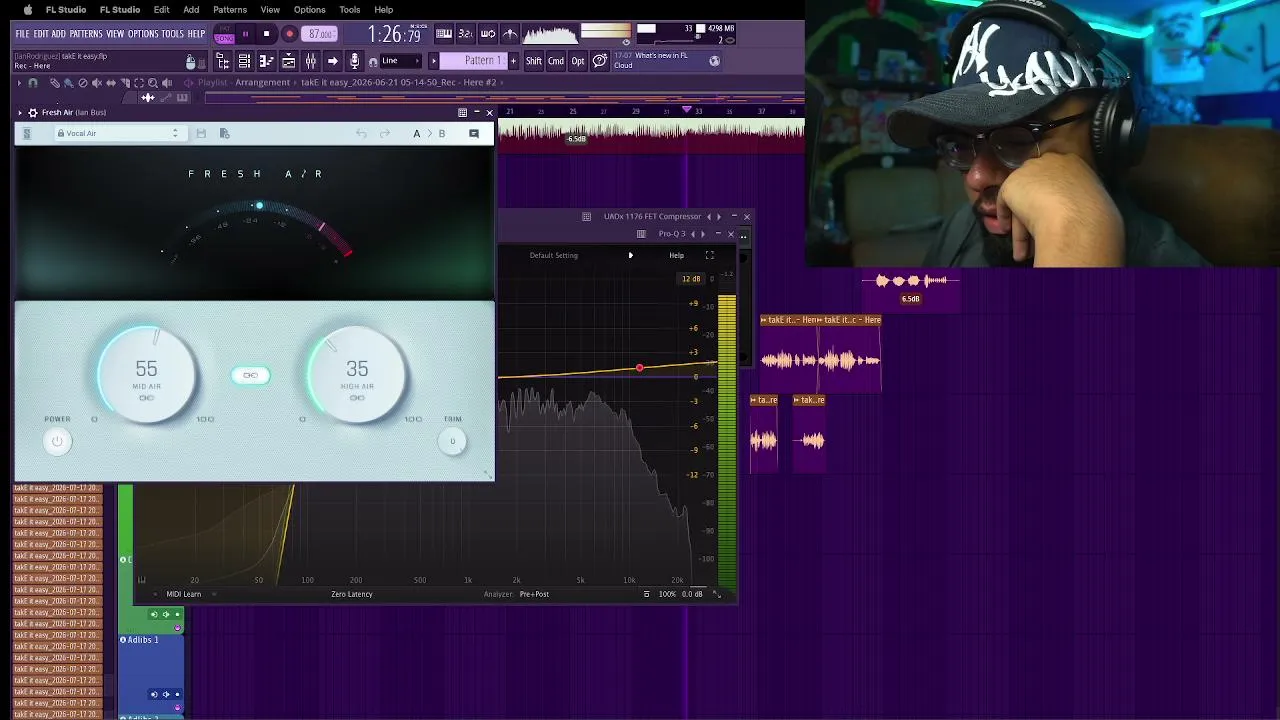Open the Help menu in macOS menu bar

[x=384, y=10]
